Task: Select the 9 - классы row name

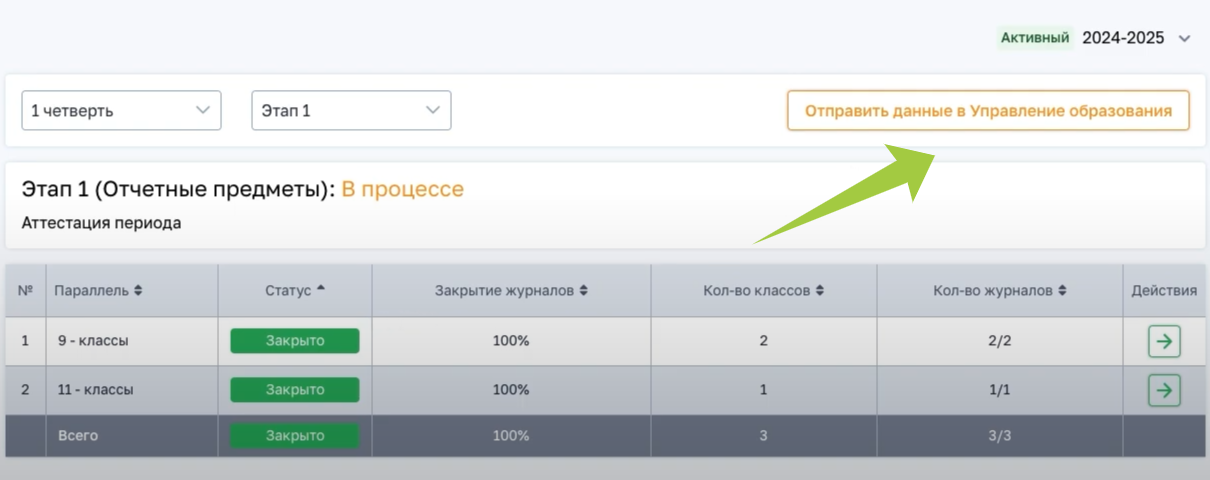Action: 93,341
